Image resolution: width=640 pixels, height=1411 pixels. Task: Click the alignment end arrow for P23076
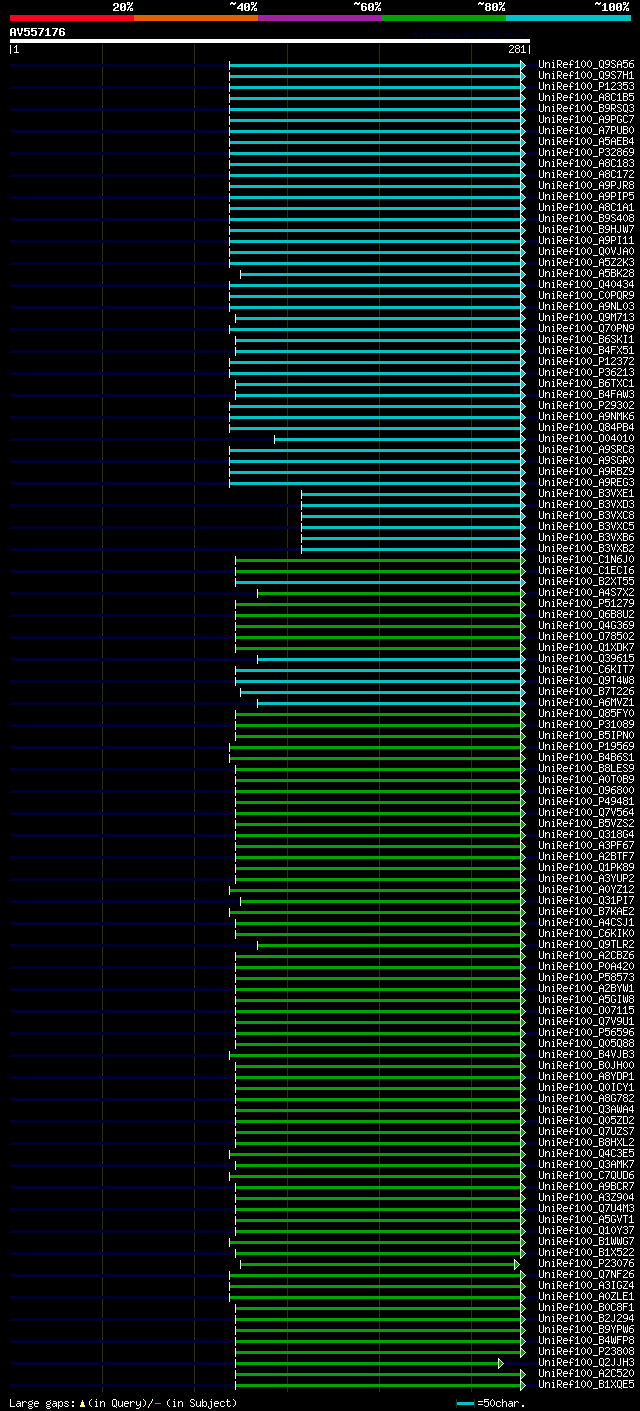[x=517, y=1264]
